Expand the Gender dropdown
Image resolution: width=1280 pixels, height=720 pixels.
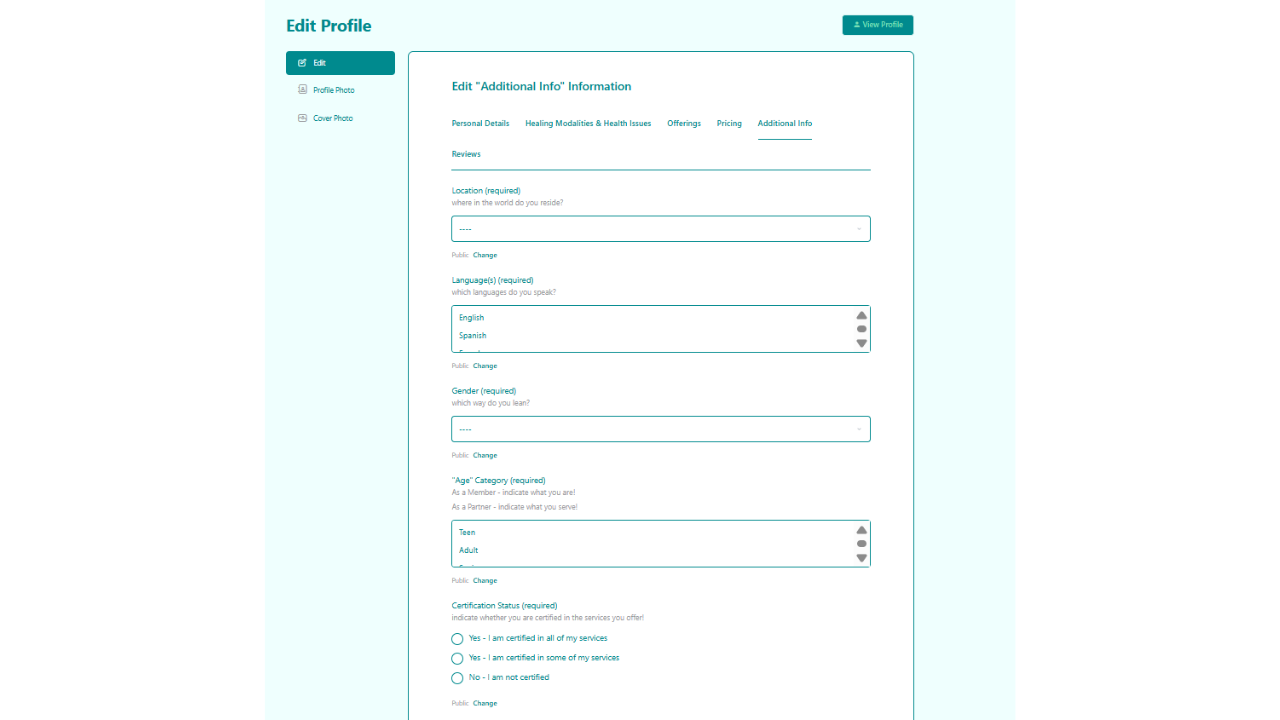tap(660, 429)
